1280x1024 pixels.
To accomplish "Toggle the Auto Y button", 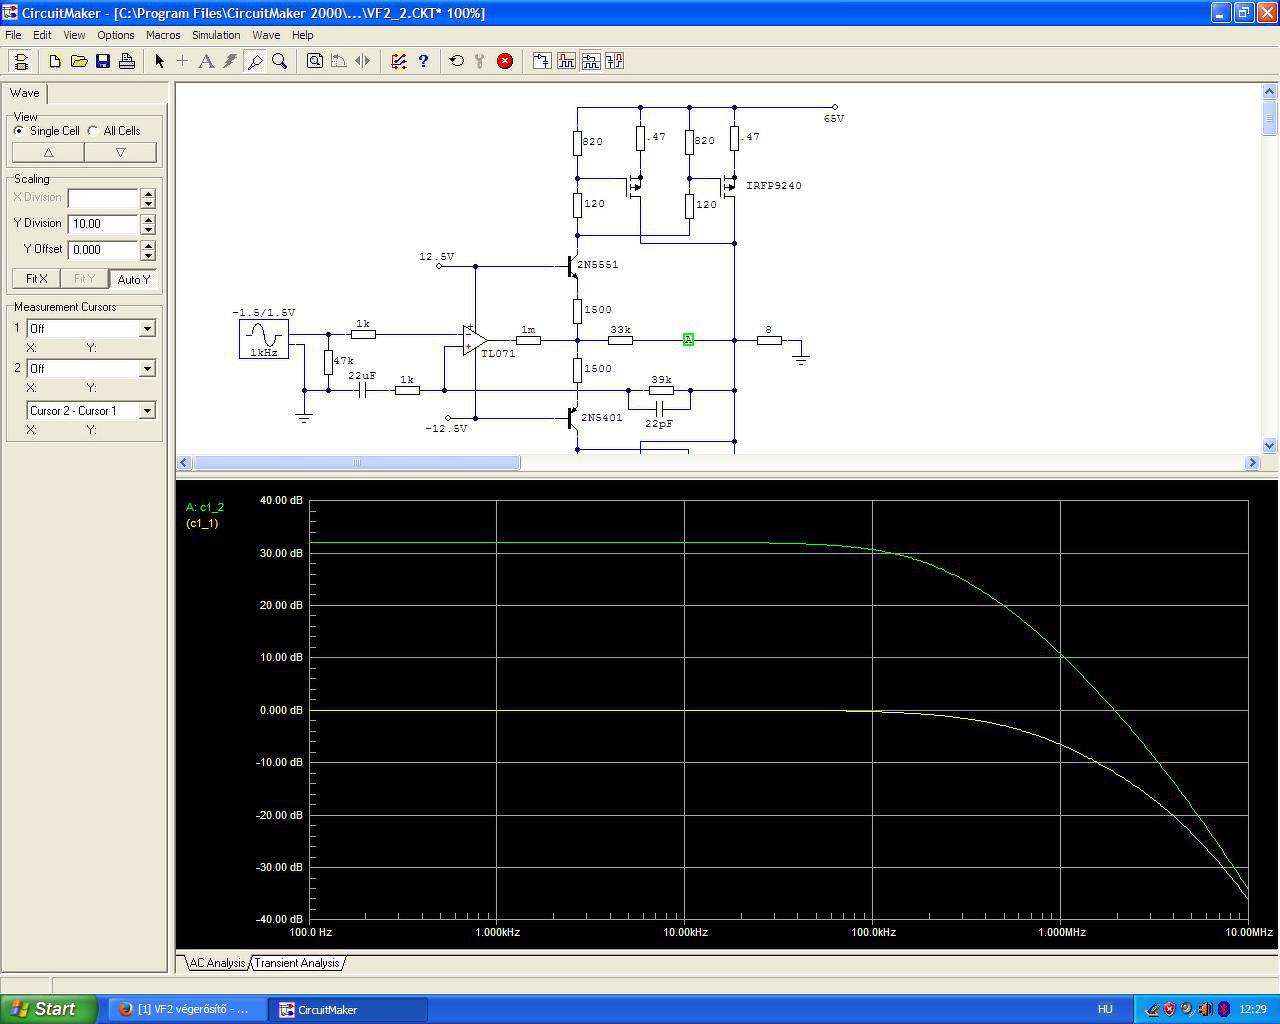I will coord(133,279).
